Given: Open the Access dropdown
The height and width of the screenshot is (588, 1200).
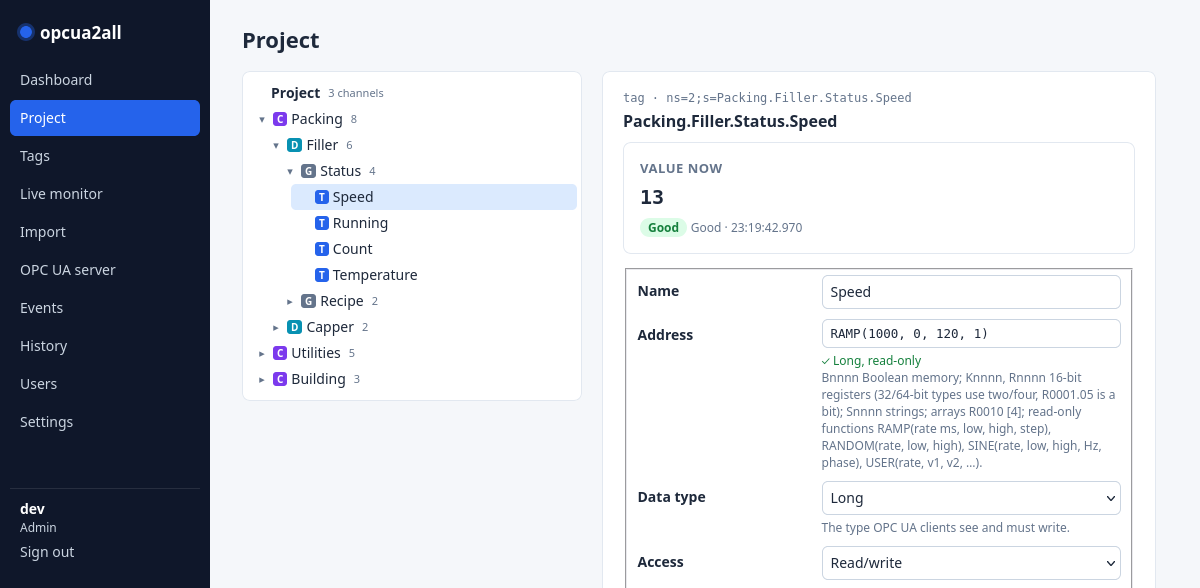Looking at the screenshot, I should click(971, 563).
